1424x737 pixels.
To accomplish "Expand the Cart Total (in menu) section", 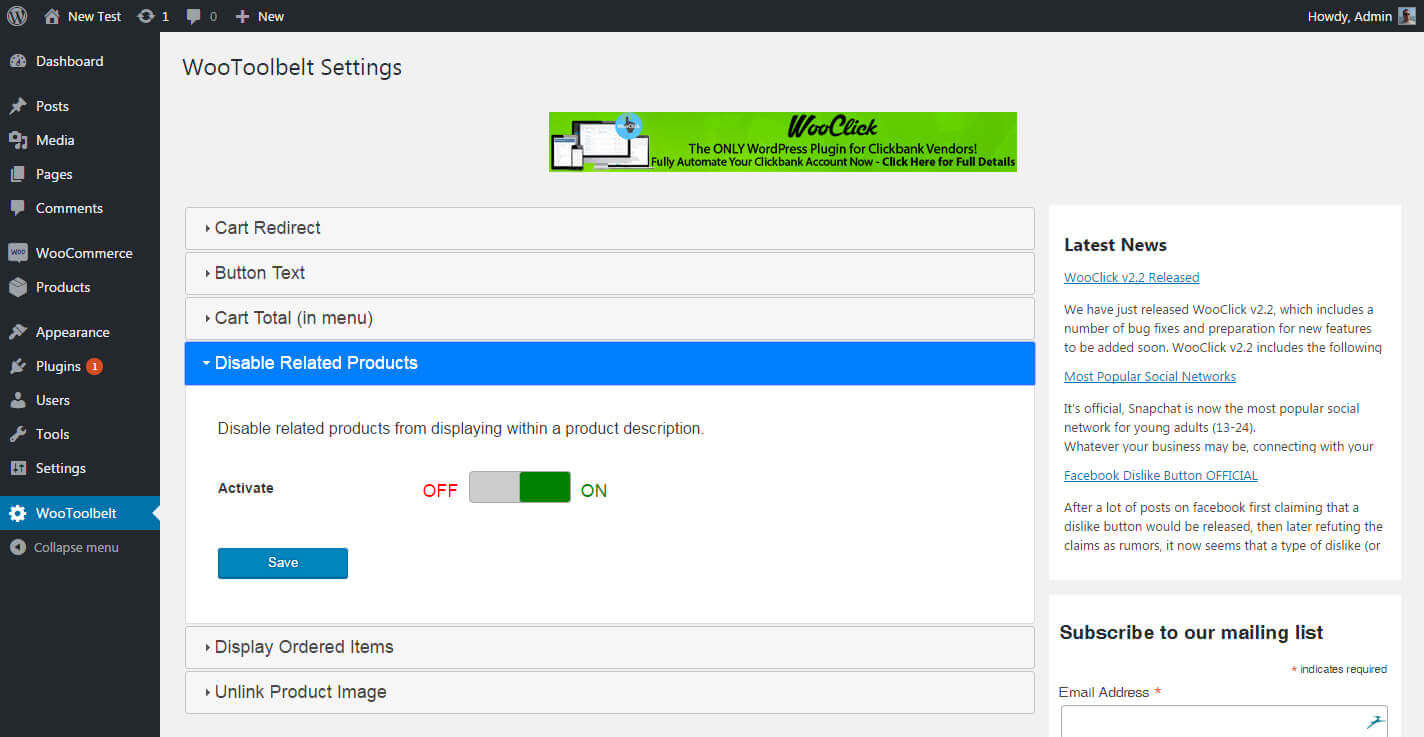I will (610, 318).
